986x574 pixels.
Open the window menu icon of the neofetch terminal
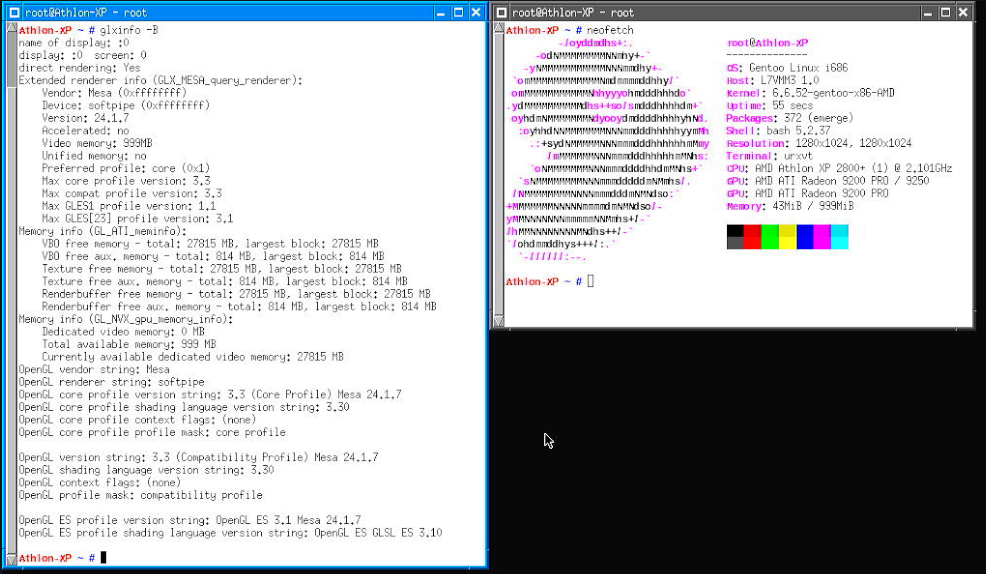coord(501,12)
